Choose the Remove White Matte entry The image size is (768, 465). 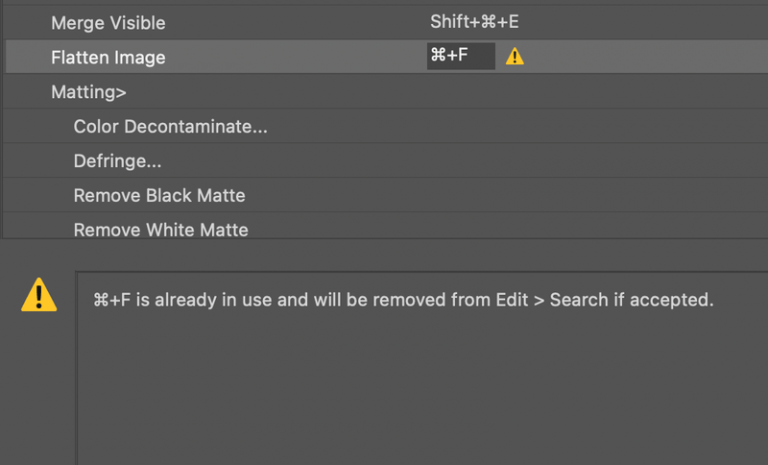pos(160,229)
